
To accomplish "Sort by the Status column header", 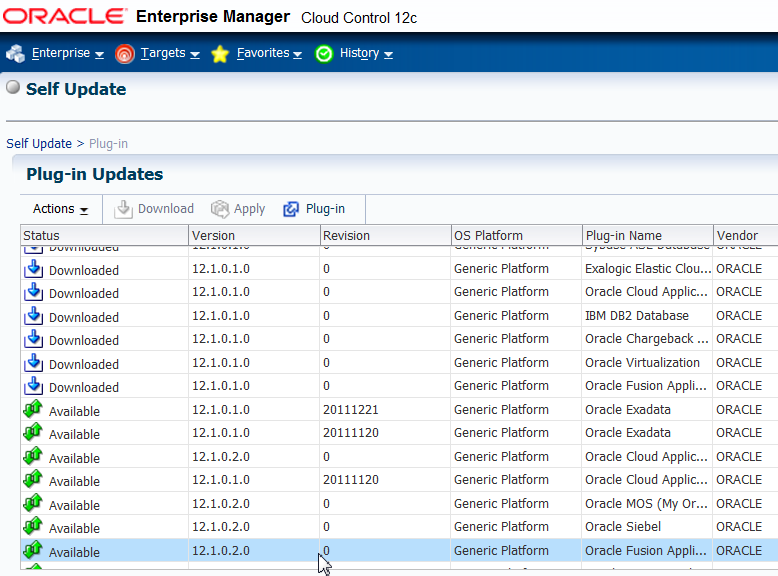I will tap(104, 235).
